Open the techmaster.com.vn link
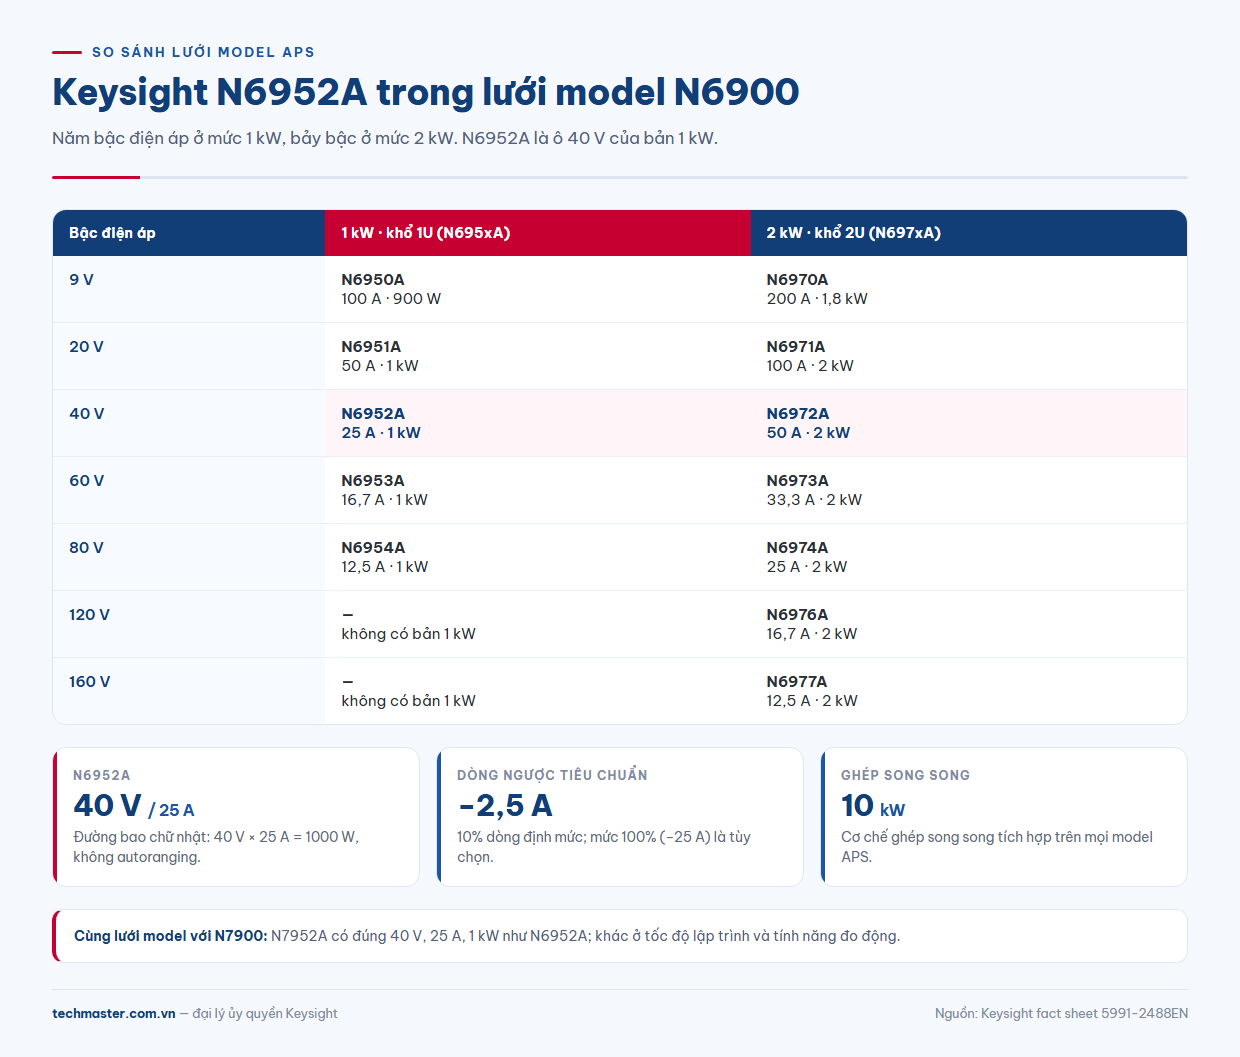The height and width of the screenshot is (1057, 1240). [114, 1013]
